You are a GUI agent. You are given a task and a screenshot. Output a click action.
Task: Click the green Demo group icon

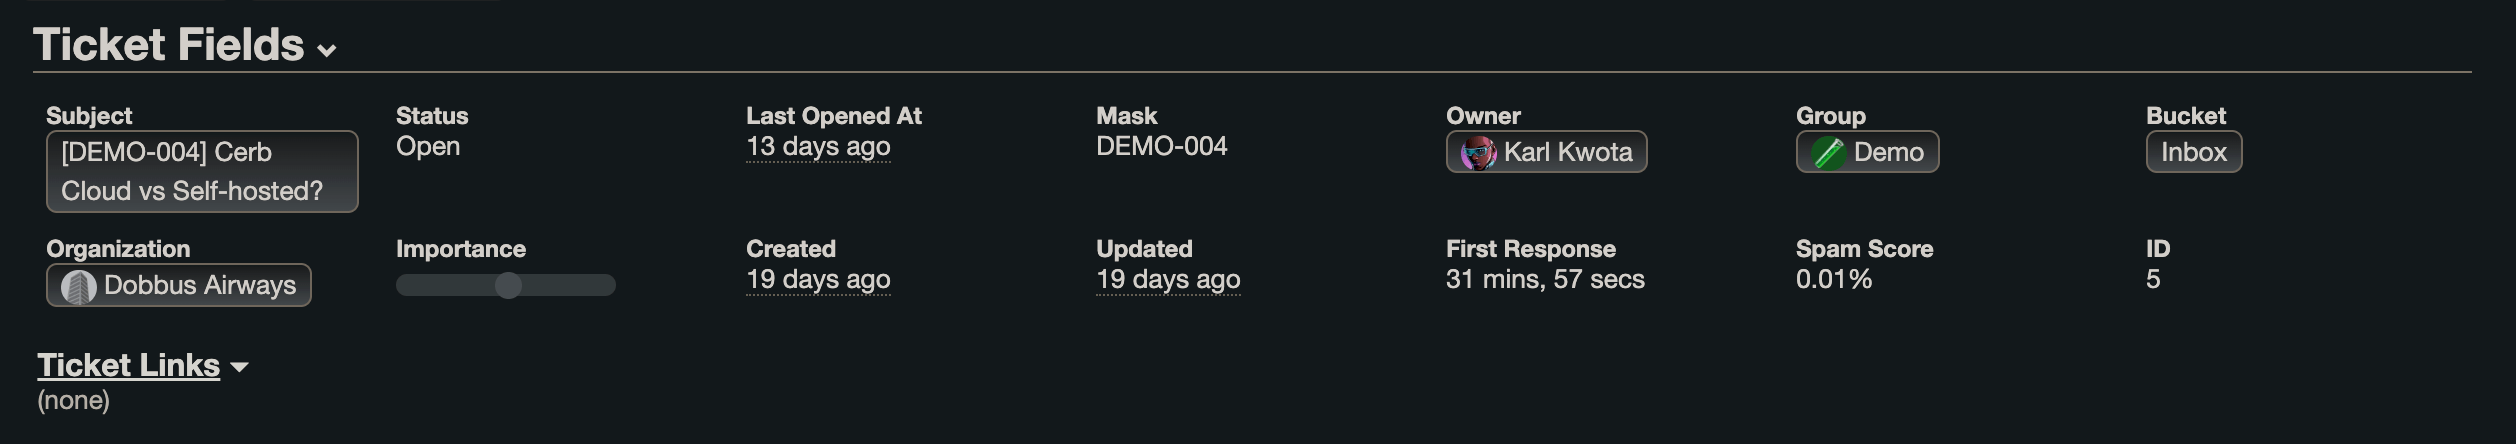pos(1828,153)
